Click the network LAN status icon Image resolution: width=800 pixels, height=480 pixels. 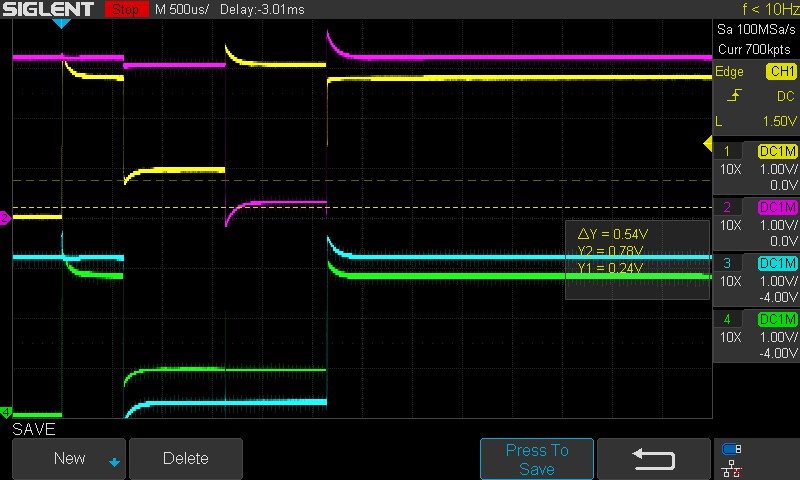point(731,467)
